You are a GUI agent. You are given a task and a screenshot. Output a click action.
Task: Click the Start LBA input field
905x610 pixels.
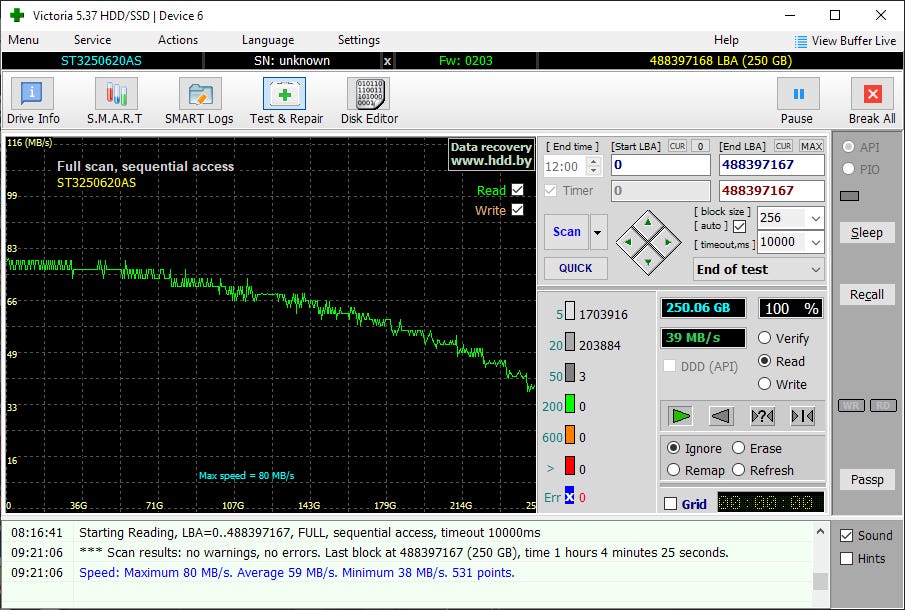click(660, 165)
